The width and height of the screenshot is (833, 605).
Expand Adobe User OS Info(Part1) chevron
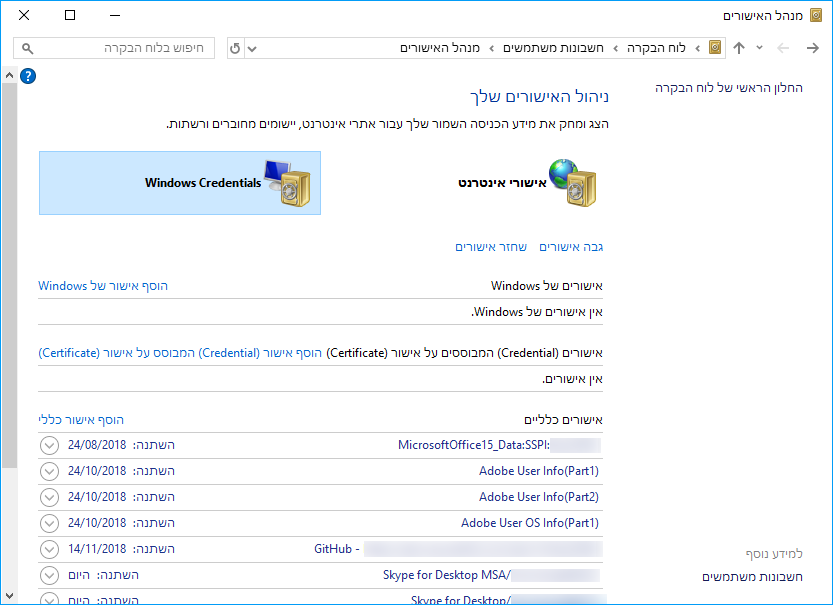[x=49, y=523]
